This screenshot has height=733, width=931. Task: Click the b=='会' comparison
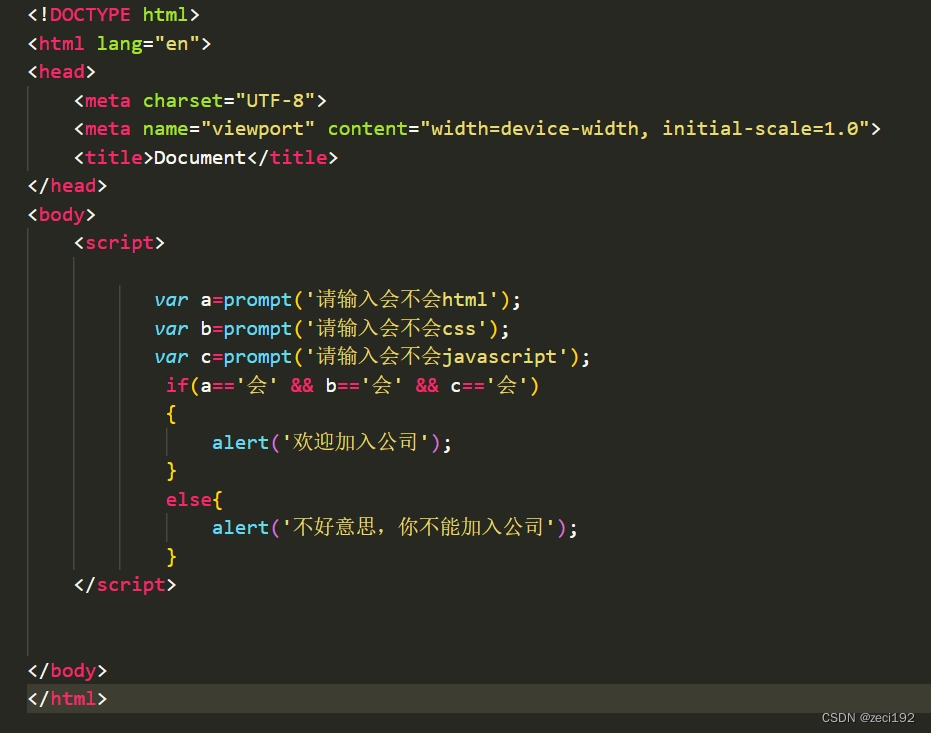(364, 385)
